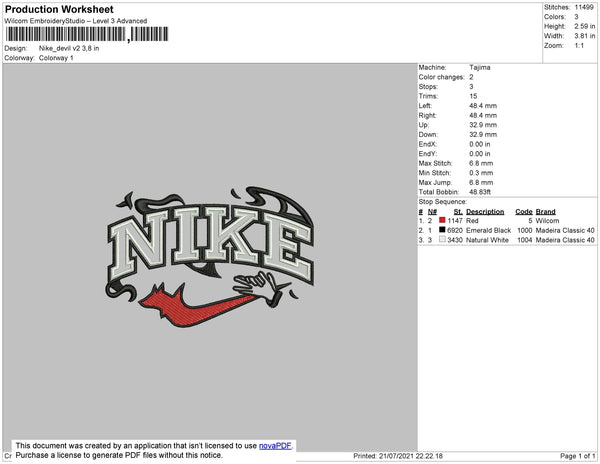
Task: Click code 1004 in the stop sequence
Action: pos(525,240)
